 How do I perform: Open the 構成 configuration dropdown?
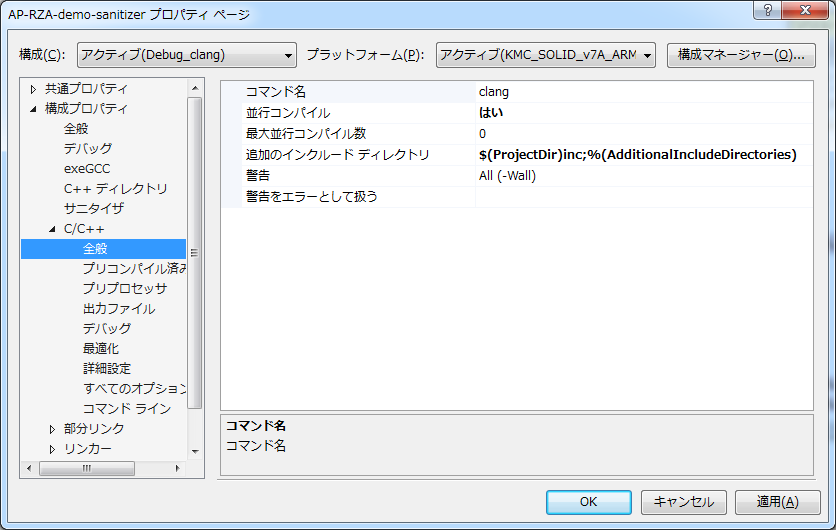coord(187,54)
